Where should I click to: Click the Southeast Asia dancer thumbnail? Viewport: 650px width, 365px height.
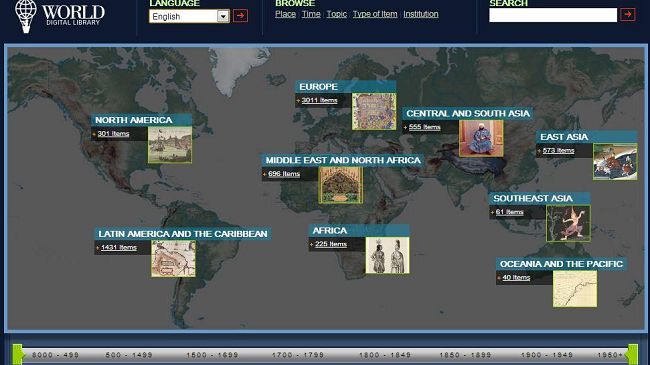[x=568, y=223]
